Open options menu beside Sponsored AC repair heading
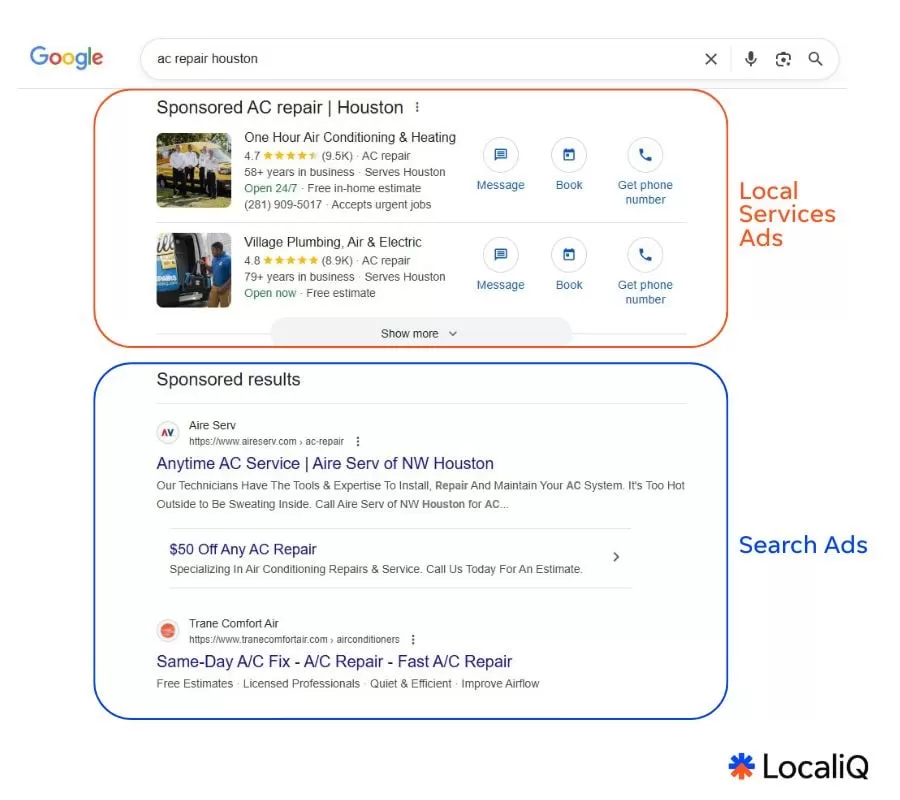The height and width of the screenshot is (800, 900). pyautogui.click(x=417, y=107)
